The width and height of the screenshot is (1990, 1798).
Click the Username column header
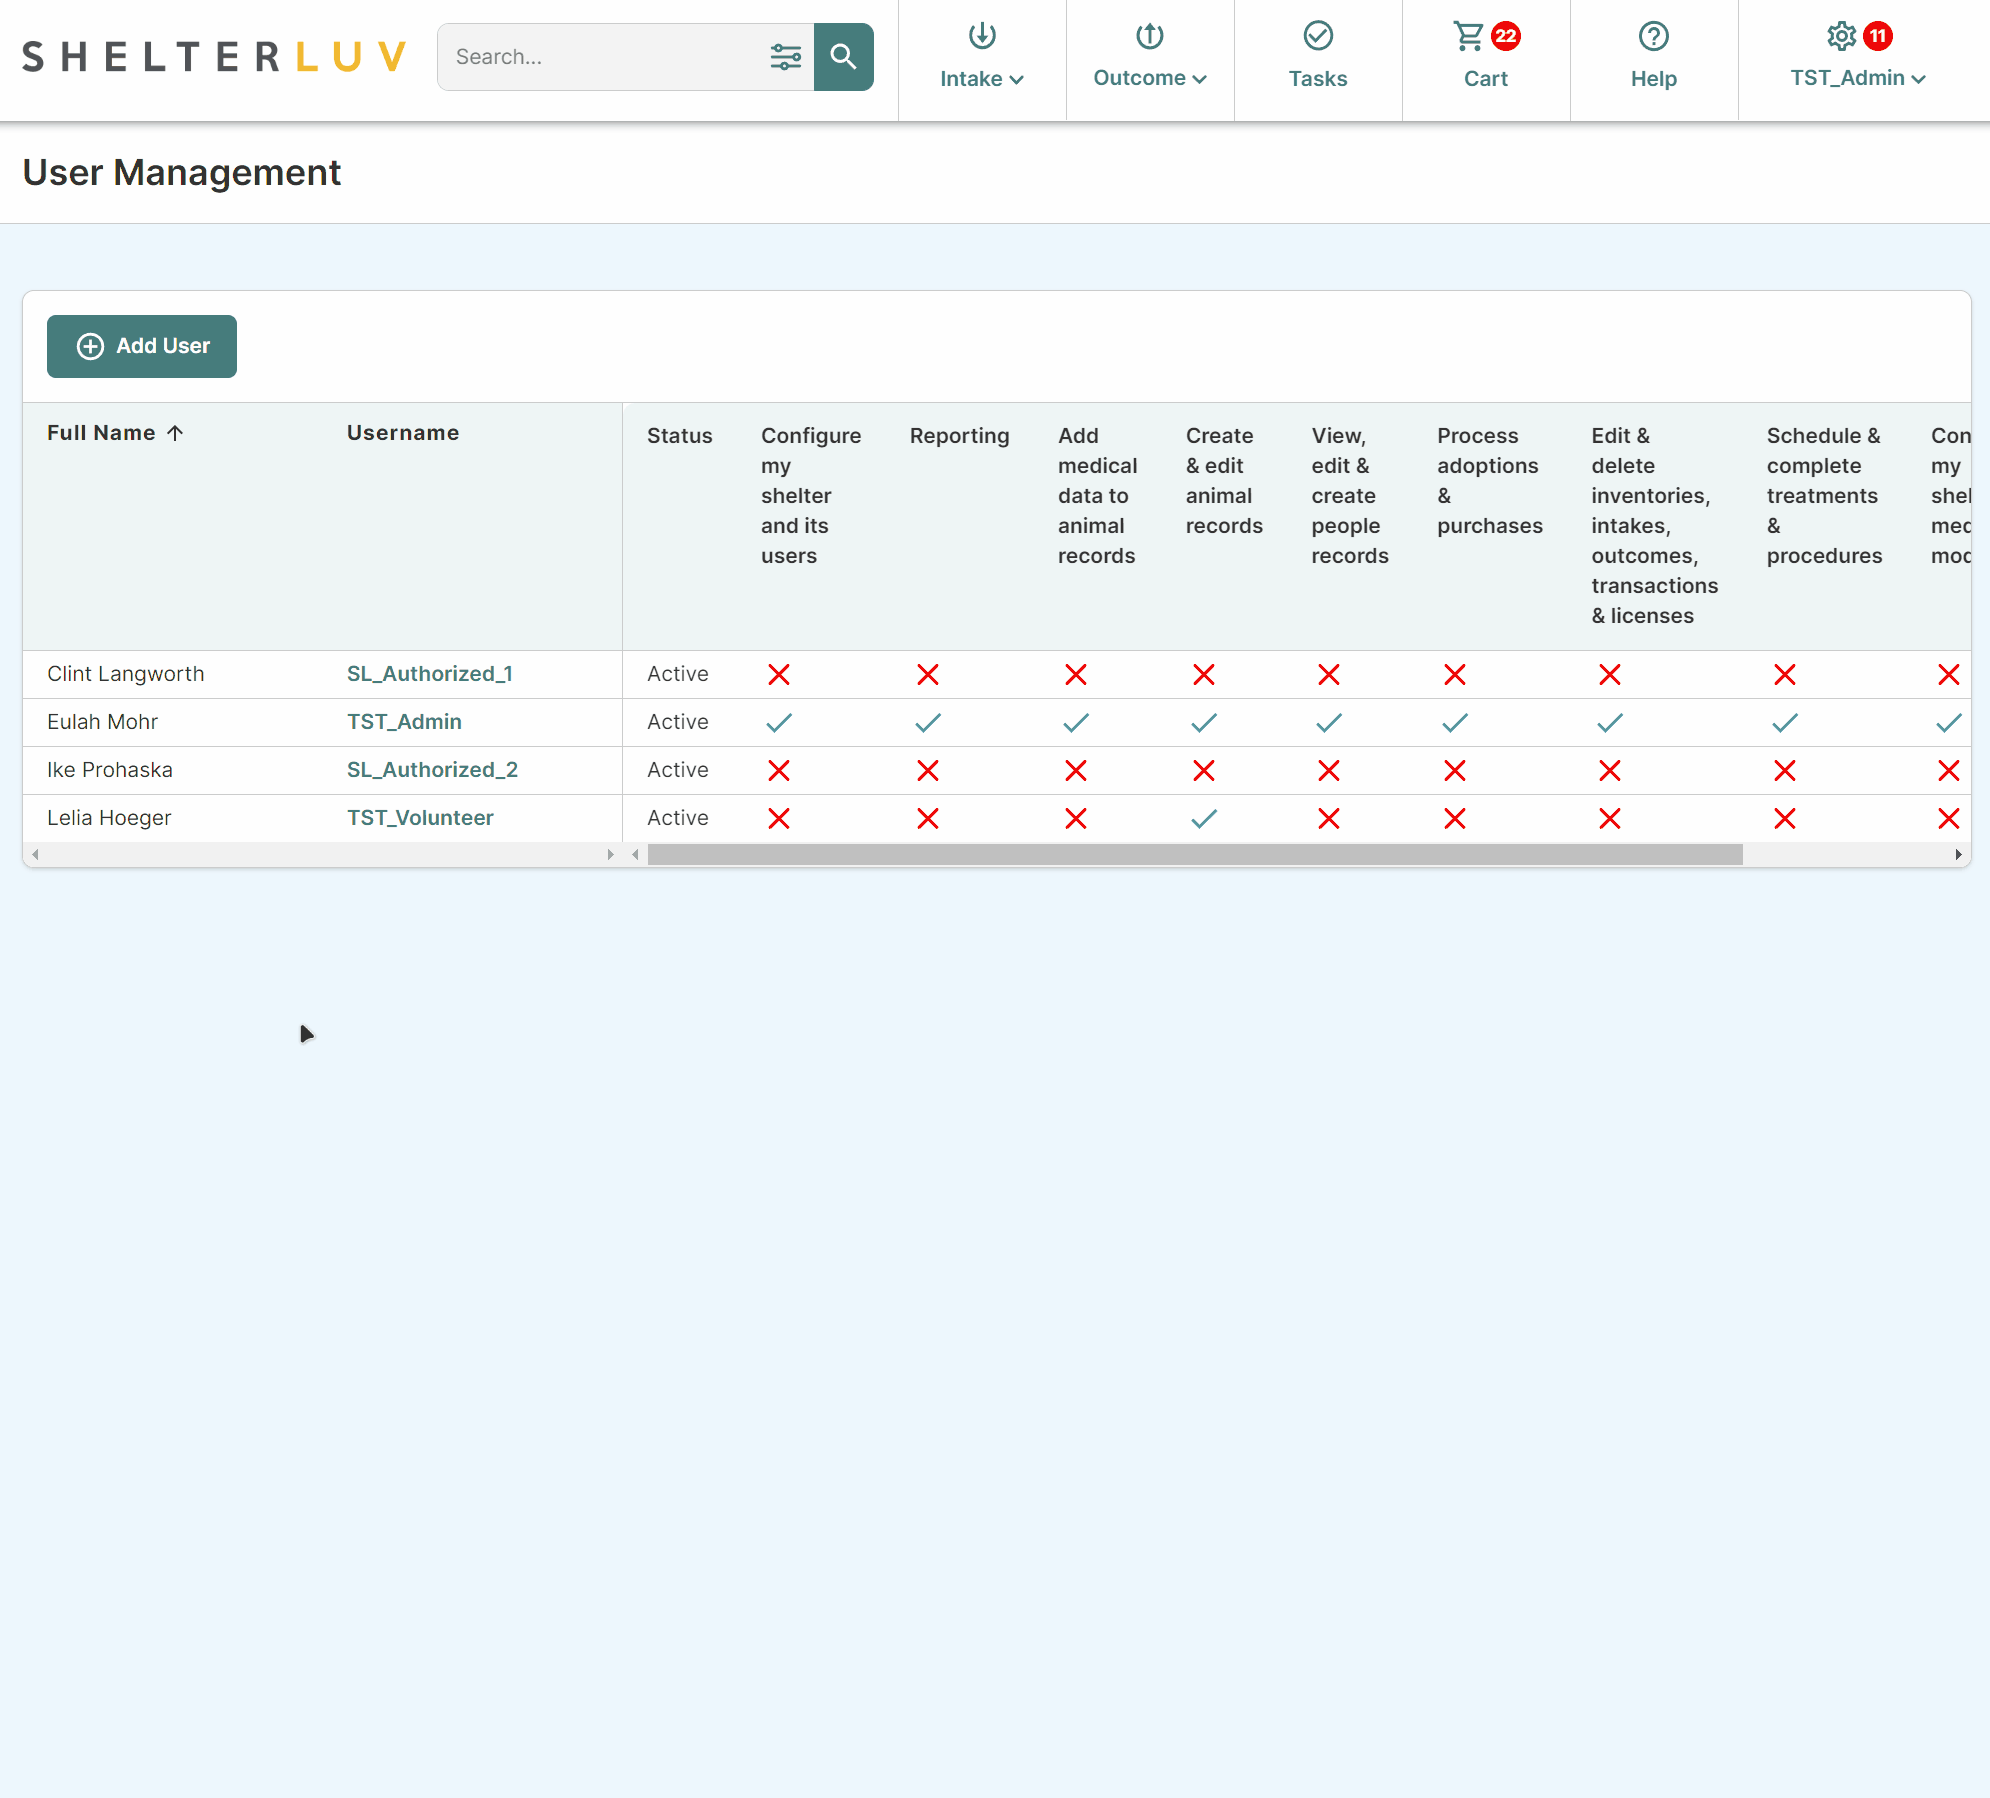[403, 433]
